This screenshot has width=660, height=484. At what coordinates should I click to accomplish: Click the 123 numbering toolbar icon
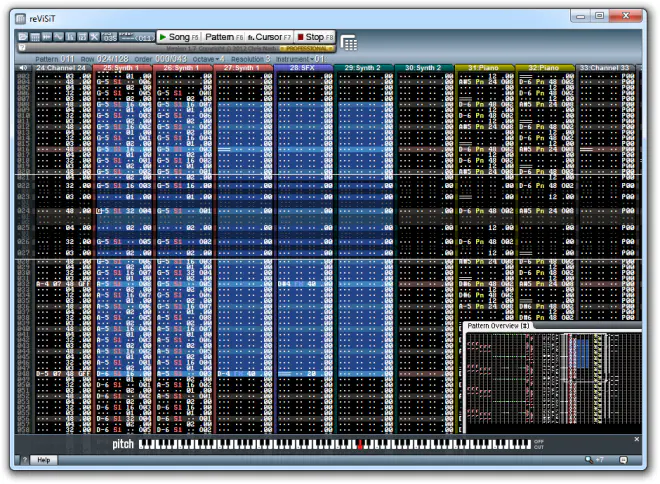coord(82,37)
